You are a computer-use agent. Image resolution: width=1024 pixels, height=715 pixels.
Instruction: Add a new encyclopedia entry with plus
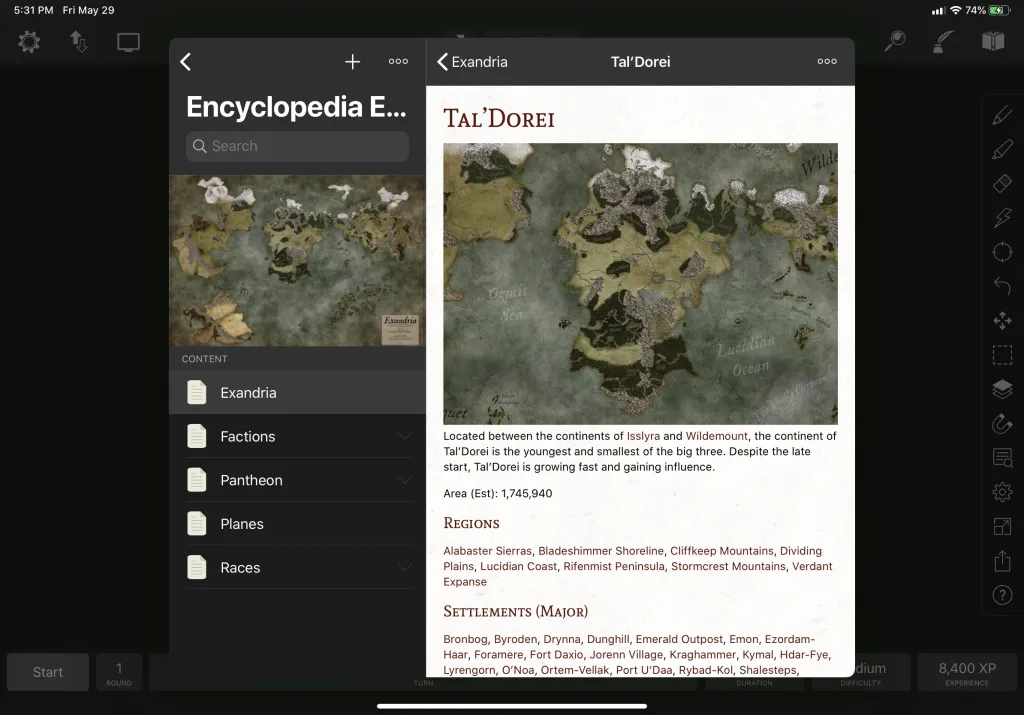pos(353,62)
